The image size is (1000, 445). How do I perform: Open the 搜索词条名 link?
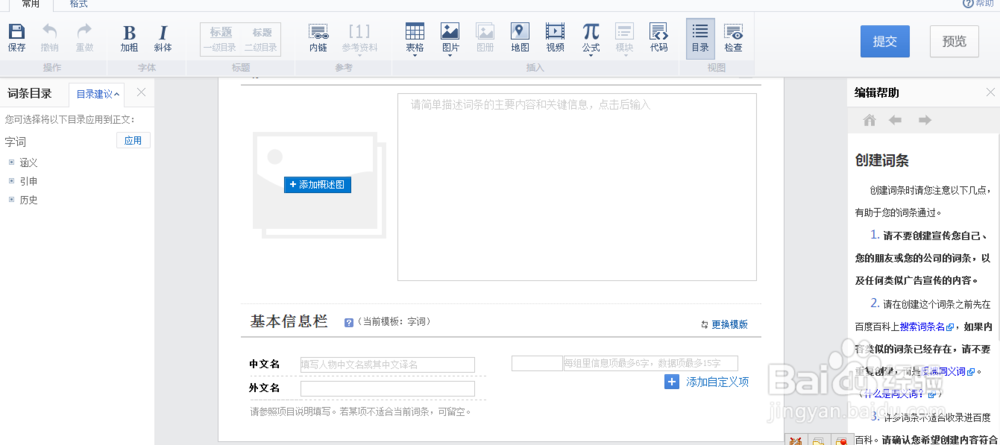point(922,326)
